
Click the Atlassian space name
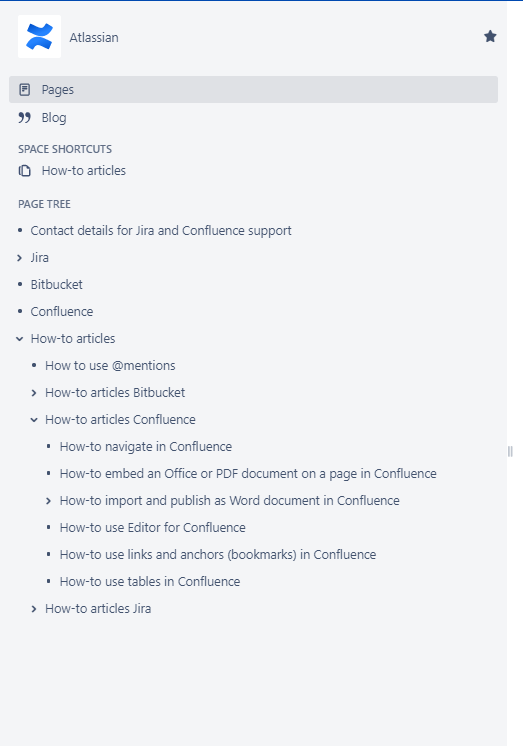94,37
